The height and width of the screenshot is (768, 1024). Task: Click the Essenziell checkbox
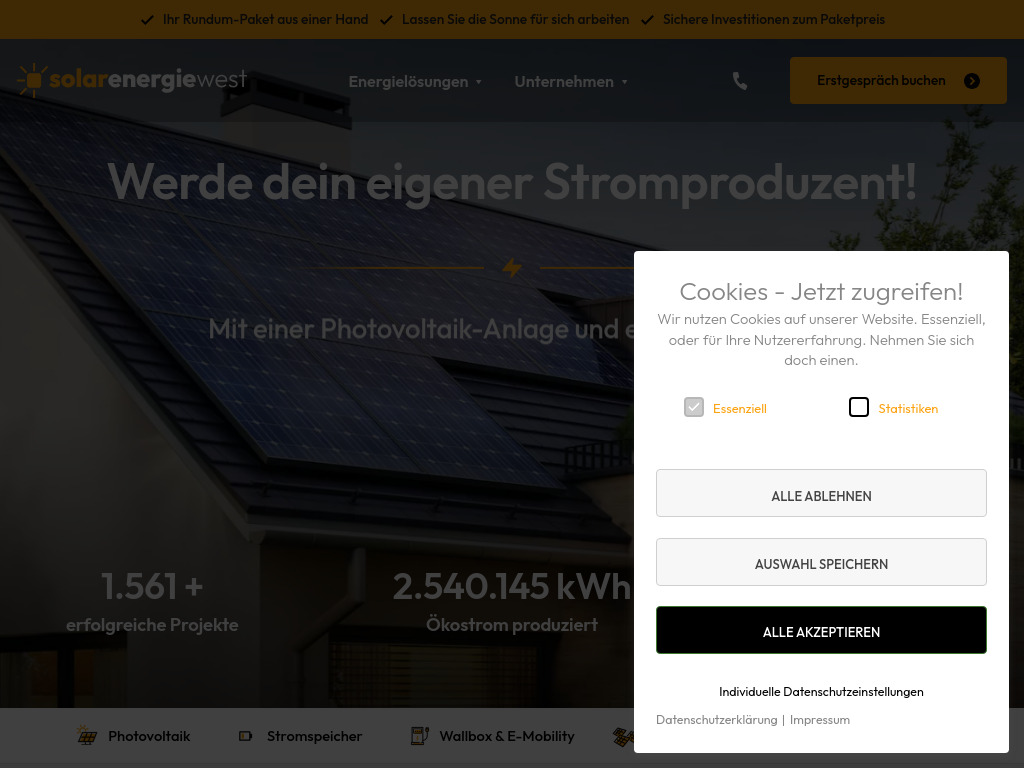click(693, 407)
